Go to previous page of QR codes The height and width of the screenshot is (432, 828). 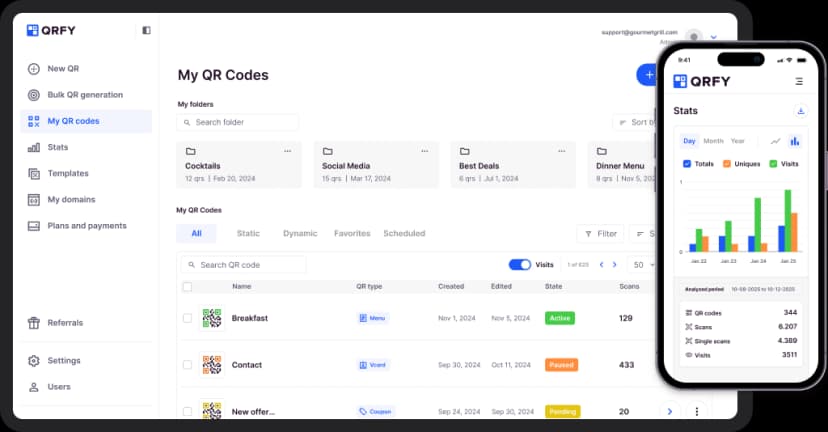click(x=601, y=265)
